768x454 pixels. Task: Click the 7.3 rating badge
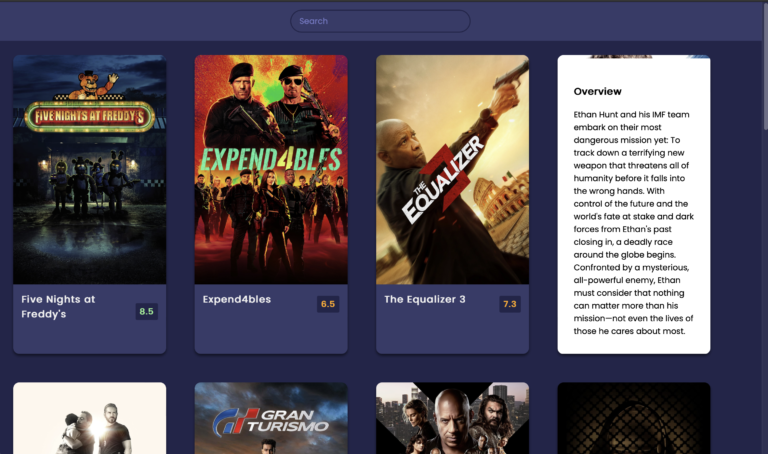tap(509, 304)
